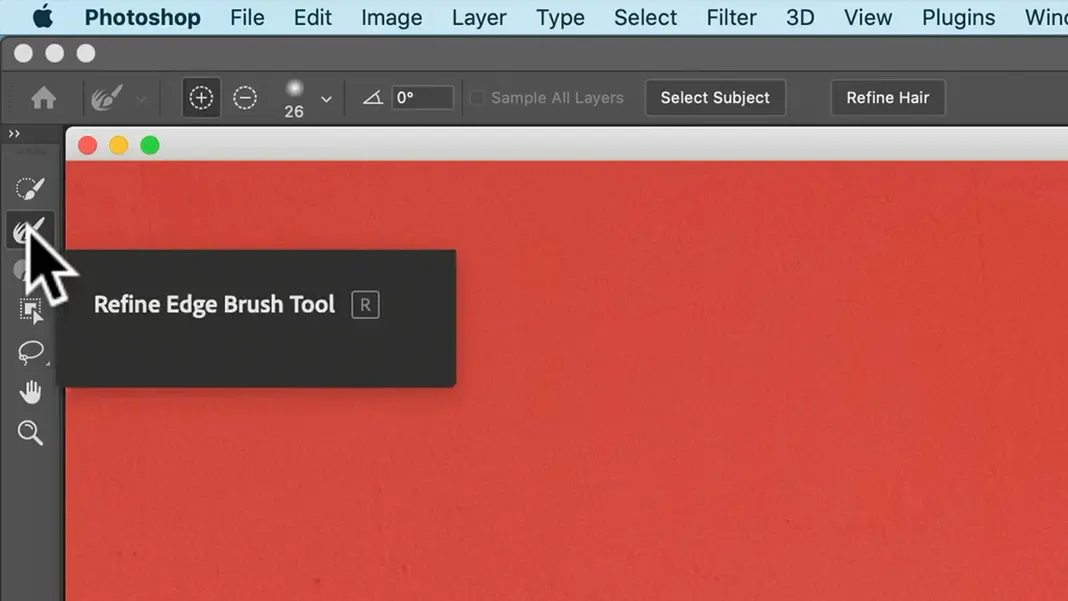Click the brush angle field showing 0°
1068x601 pixels.
[x=422, y=97]
